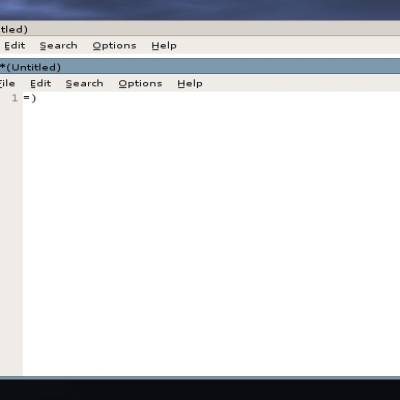Open Options menu in front *(Untitled) window
The image size is (400, 400).
pos(140,83)
